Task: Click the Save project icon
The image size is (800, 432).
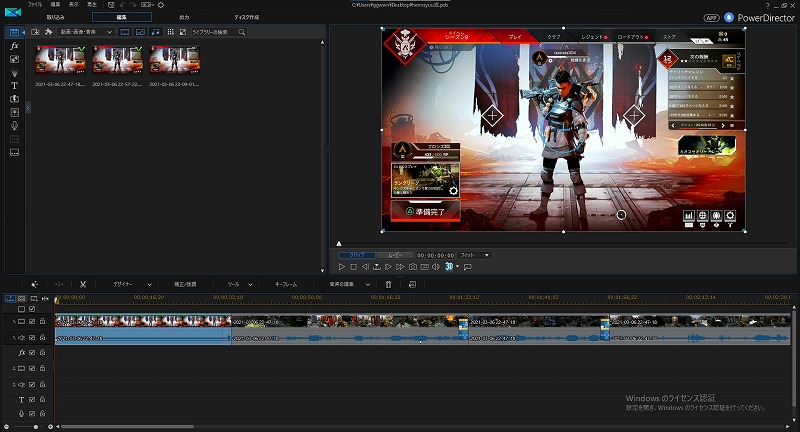Action: tap(111, 5)
